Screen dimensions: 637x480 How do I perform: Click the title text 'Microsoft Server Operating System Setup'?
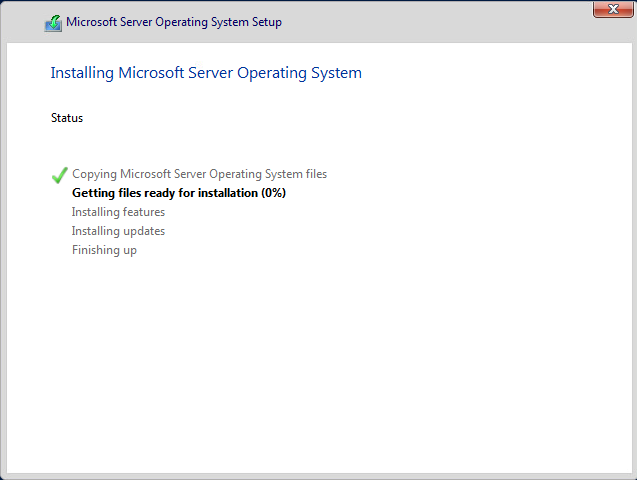173,22
